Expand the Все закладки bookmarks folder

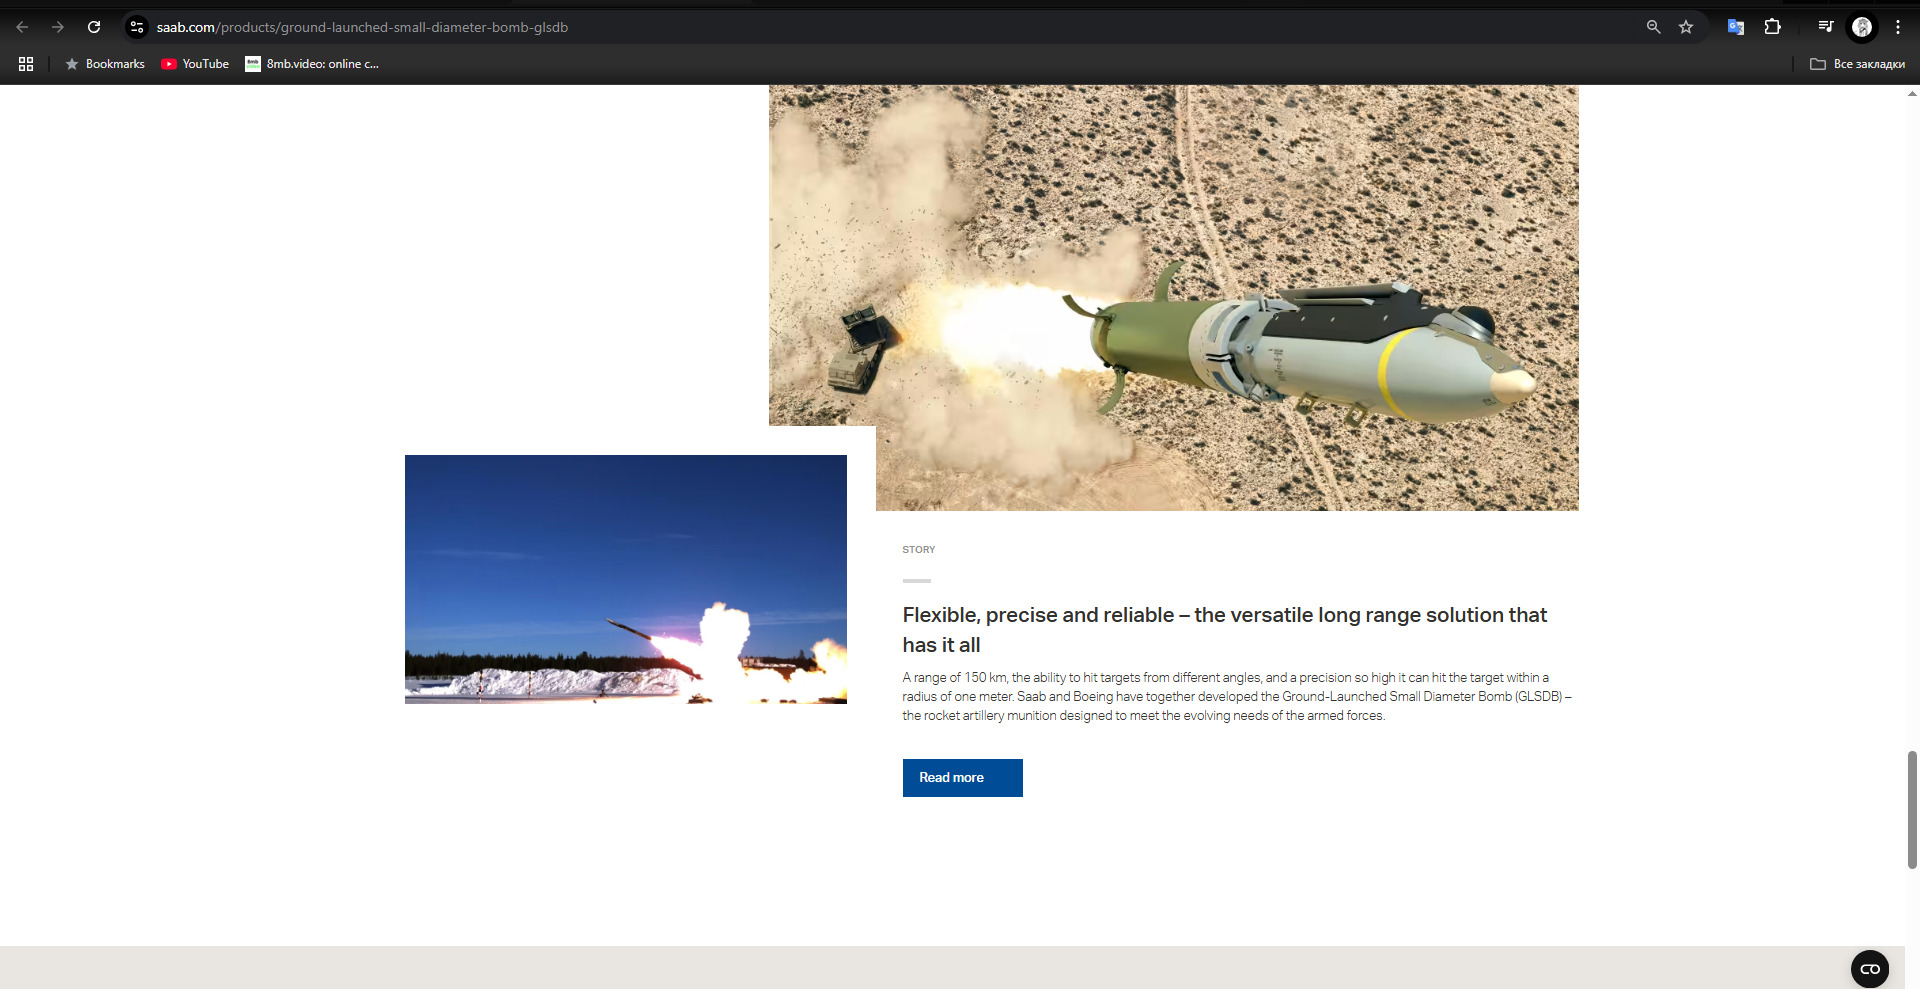click(x=1857, y=64)
